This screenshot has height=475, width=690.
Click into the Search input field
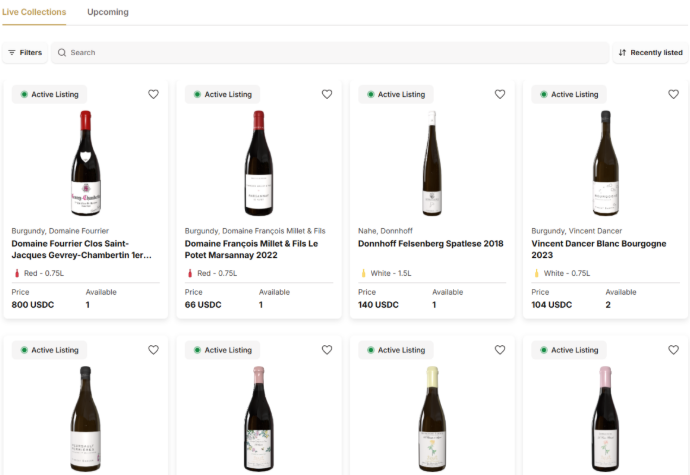(x=330, y=52)
